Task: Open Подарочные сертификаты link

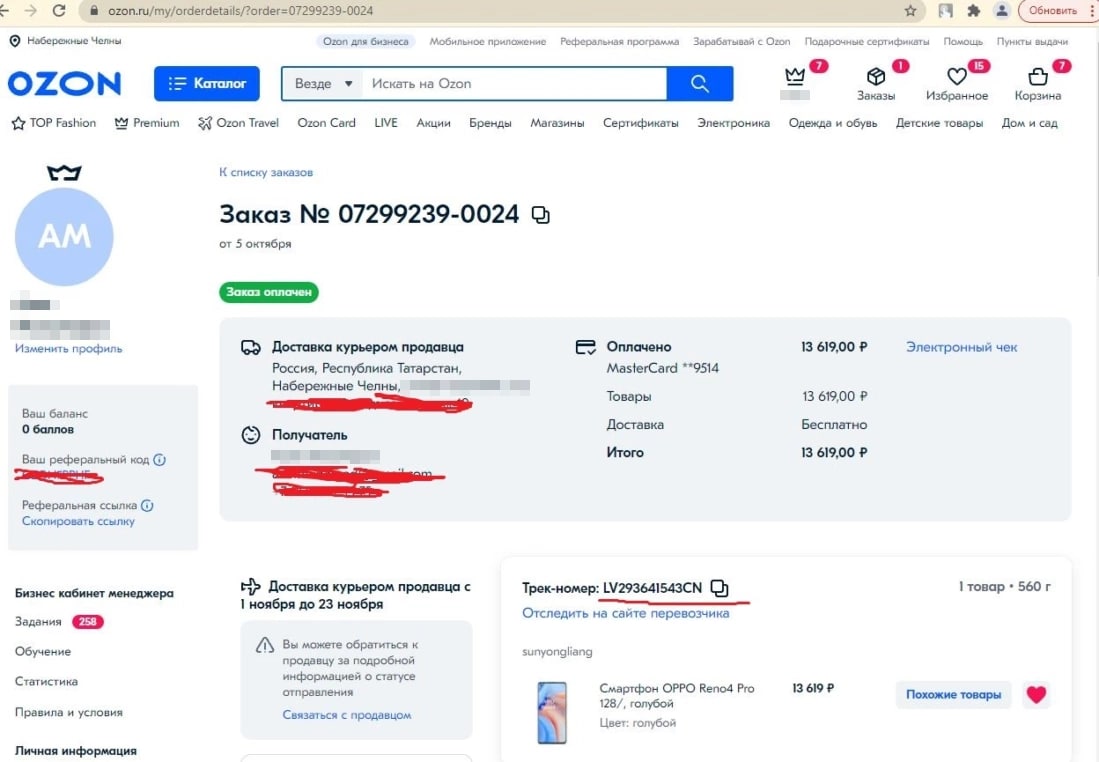Action: click(x=867, y=41)
